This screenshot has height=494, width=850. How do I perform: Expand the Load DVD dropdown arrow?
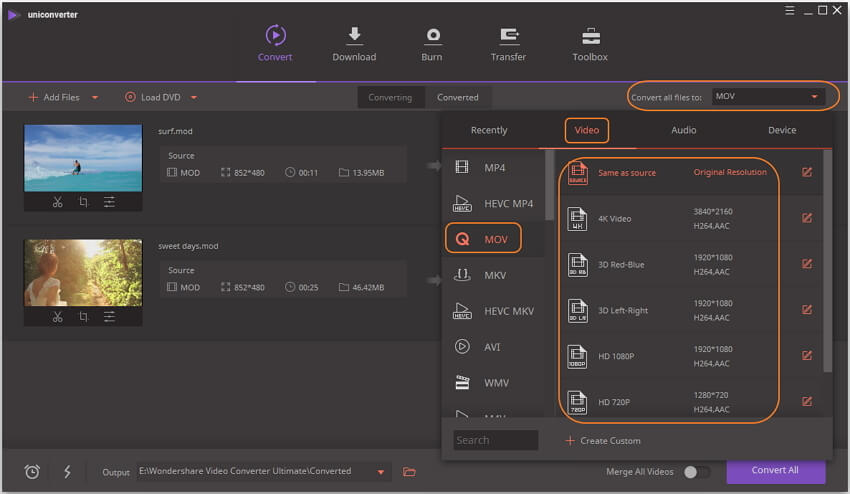194,98
